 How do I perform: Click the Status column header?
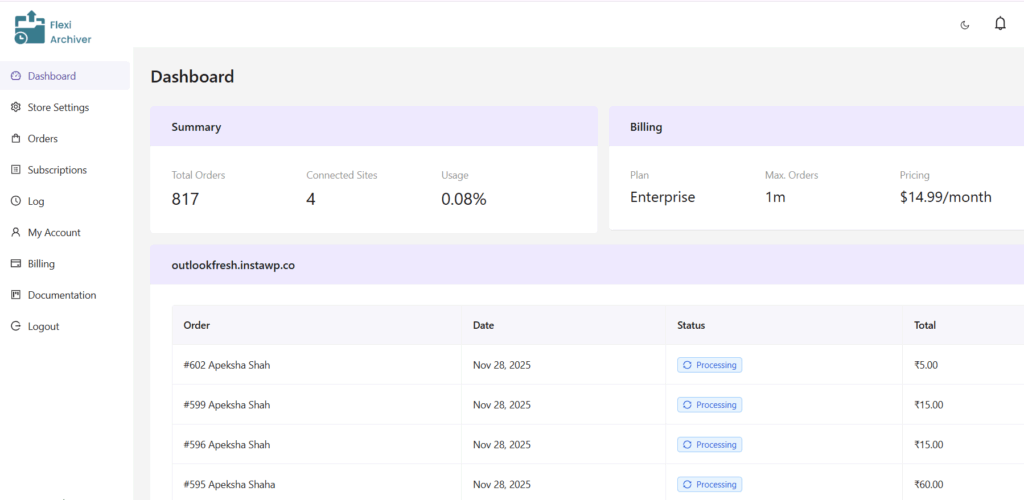click(x=691, y=325)
